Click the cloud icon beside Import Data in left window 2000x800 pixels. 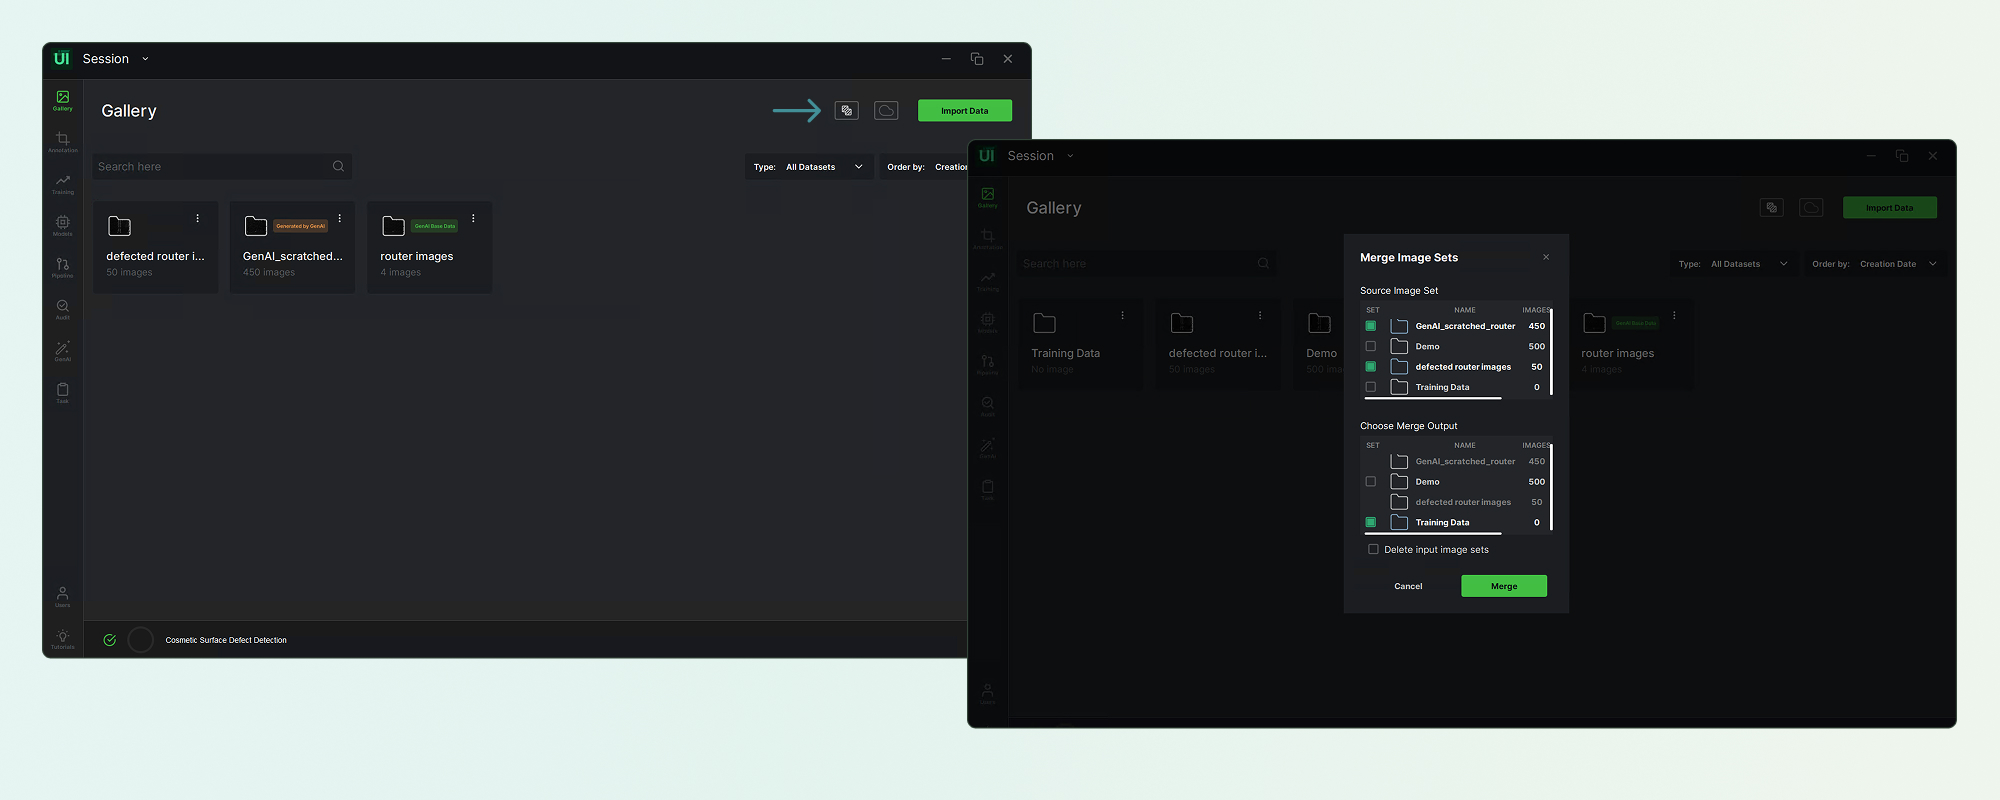pos(886,110)
